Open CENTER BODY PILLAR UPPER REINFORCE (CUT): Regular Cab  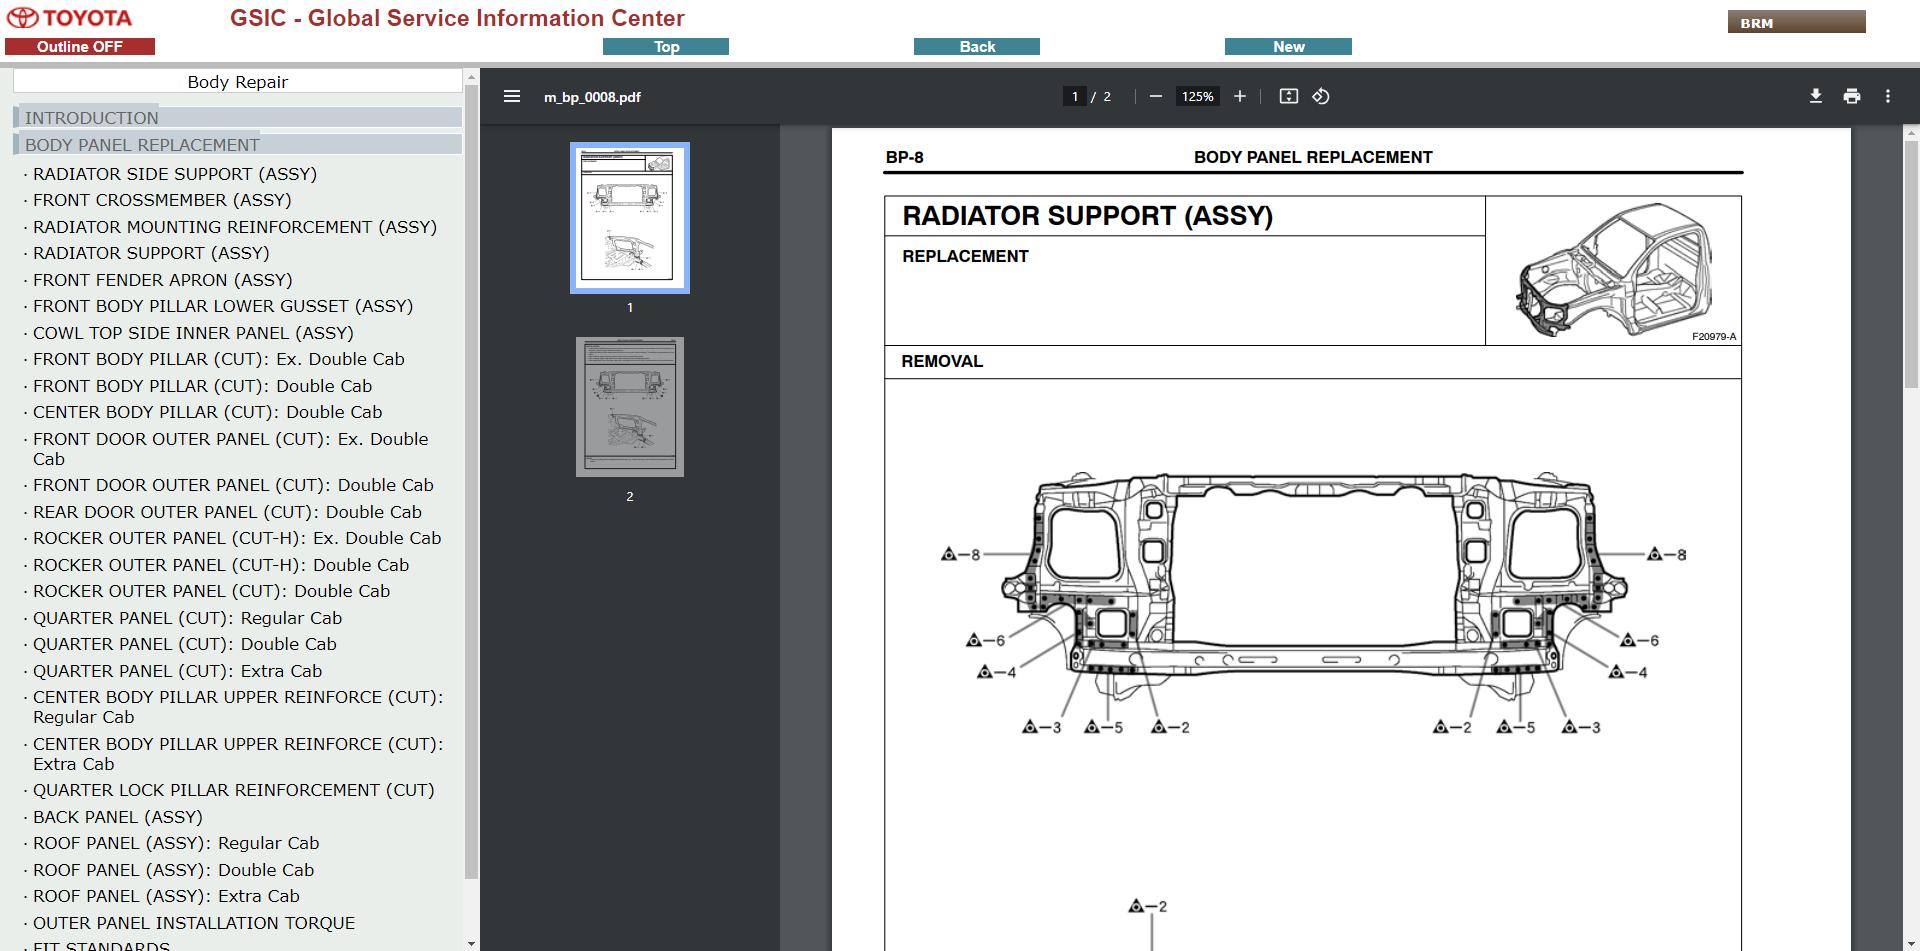pos(238,707)
